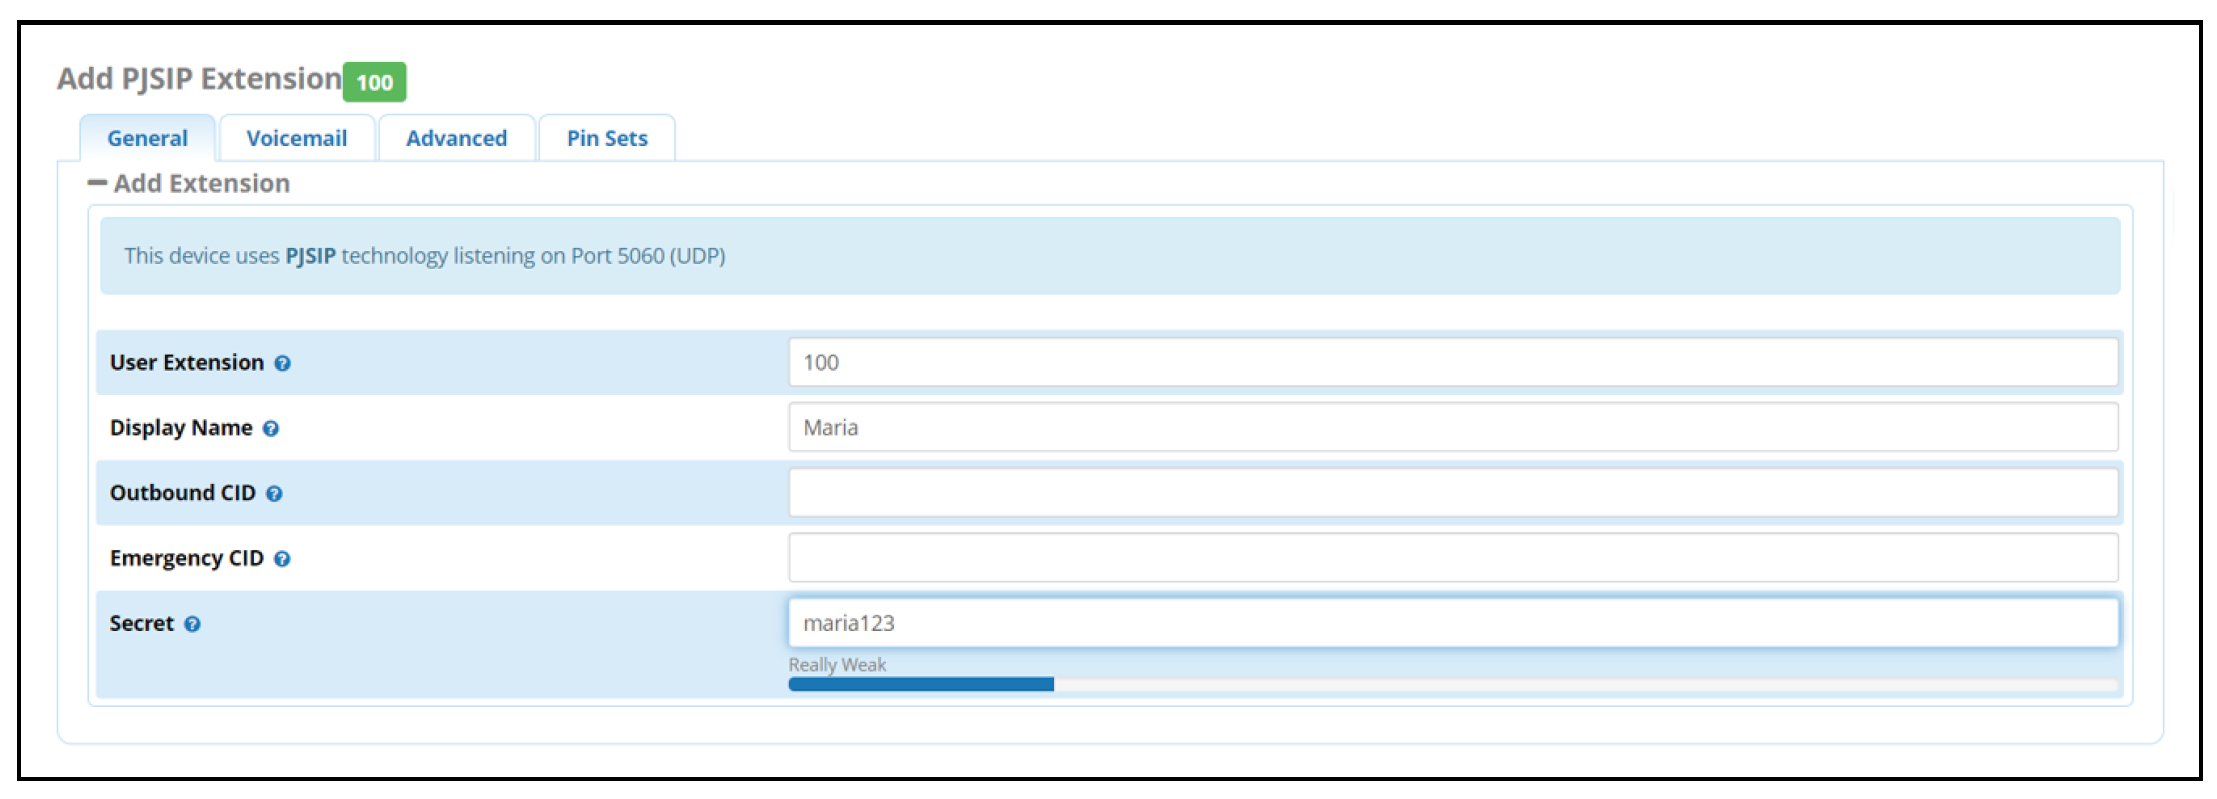The image size is (2217, 799).
Task: Select the General tab
Action: click(x=147, y=138)
